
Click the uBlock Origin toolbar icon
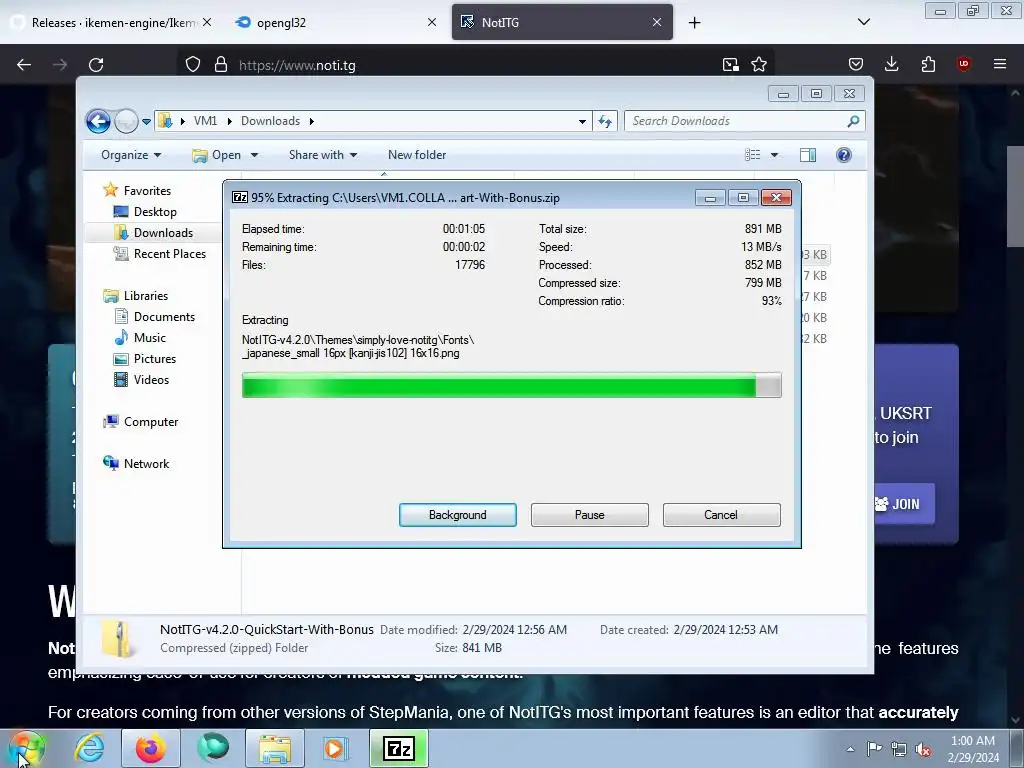point(963,64)
